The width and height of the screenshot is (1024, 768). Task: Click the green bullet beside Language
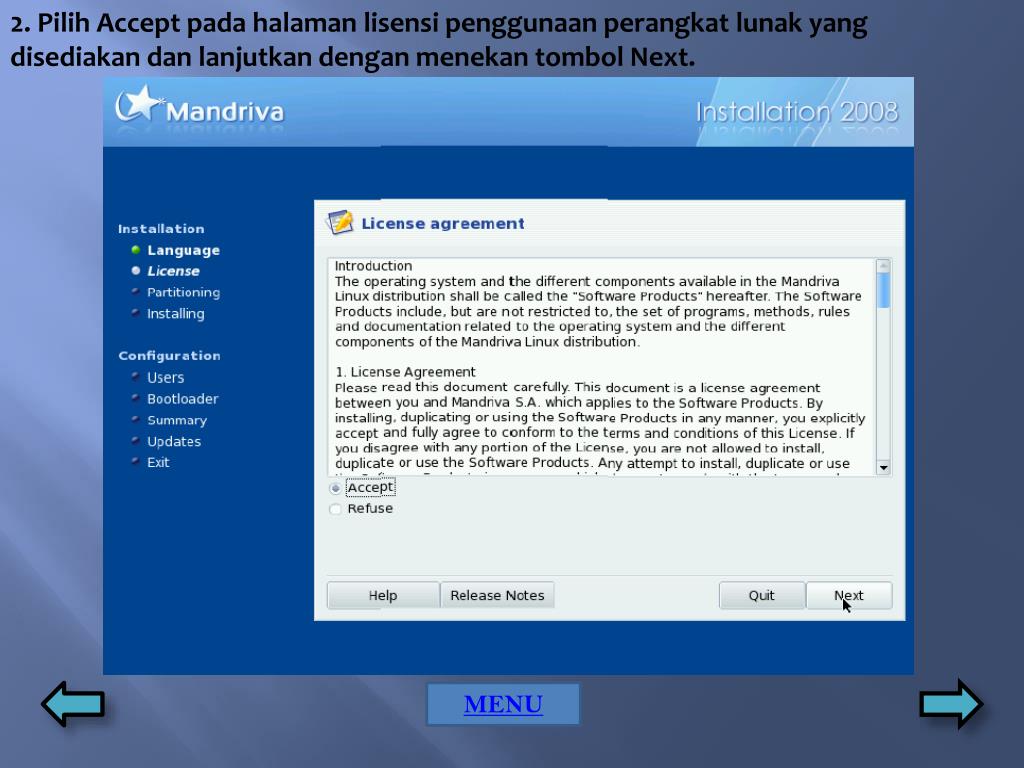[136, 249]
